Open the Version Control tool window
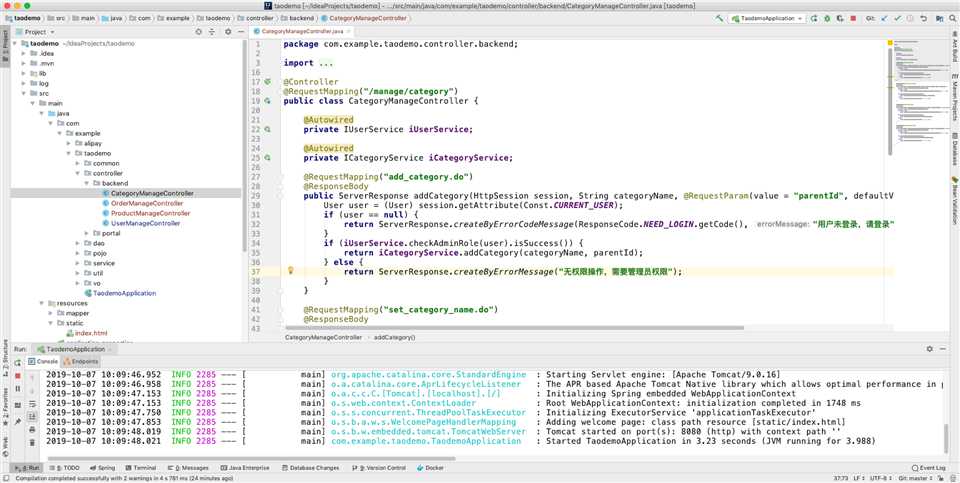This screenshot has height=483, width=960. point(379,468)
